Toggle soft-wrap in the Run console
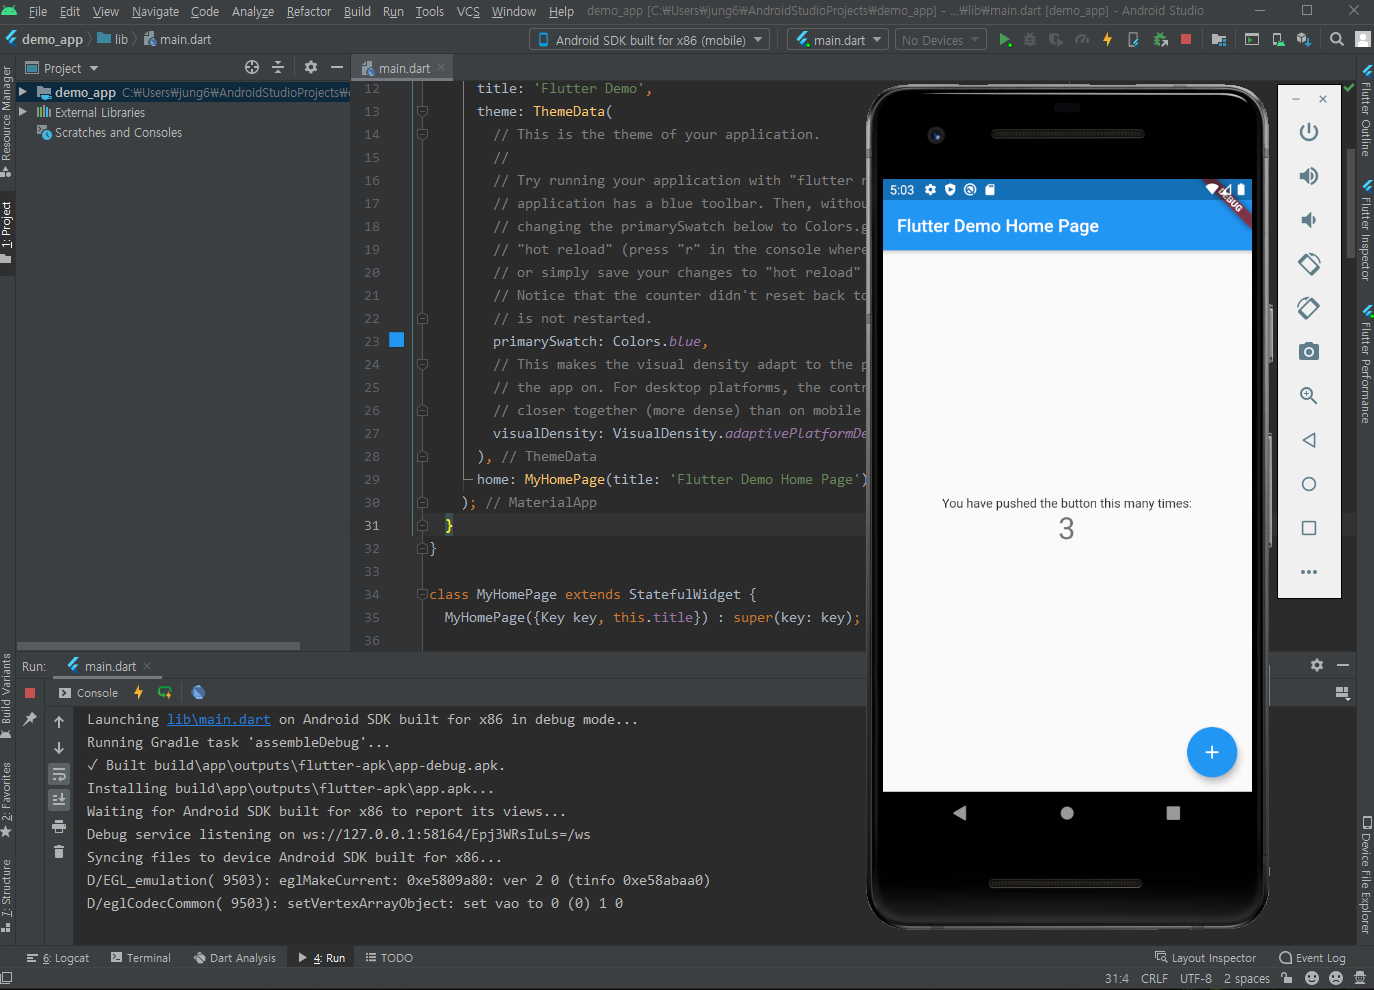The image size is (1374, 990). click(59, 774)
